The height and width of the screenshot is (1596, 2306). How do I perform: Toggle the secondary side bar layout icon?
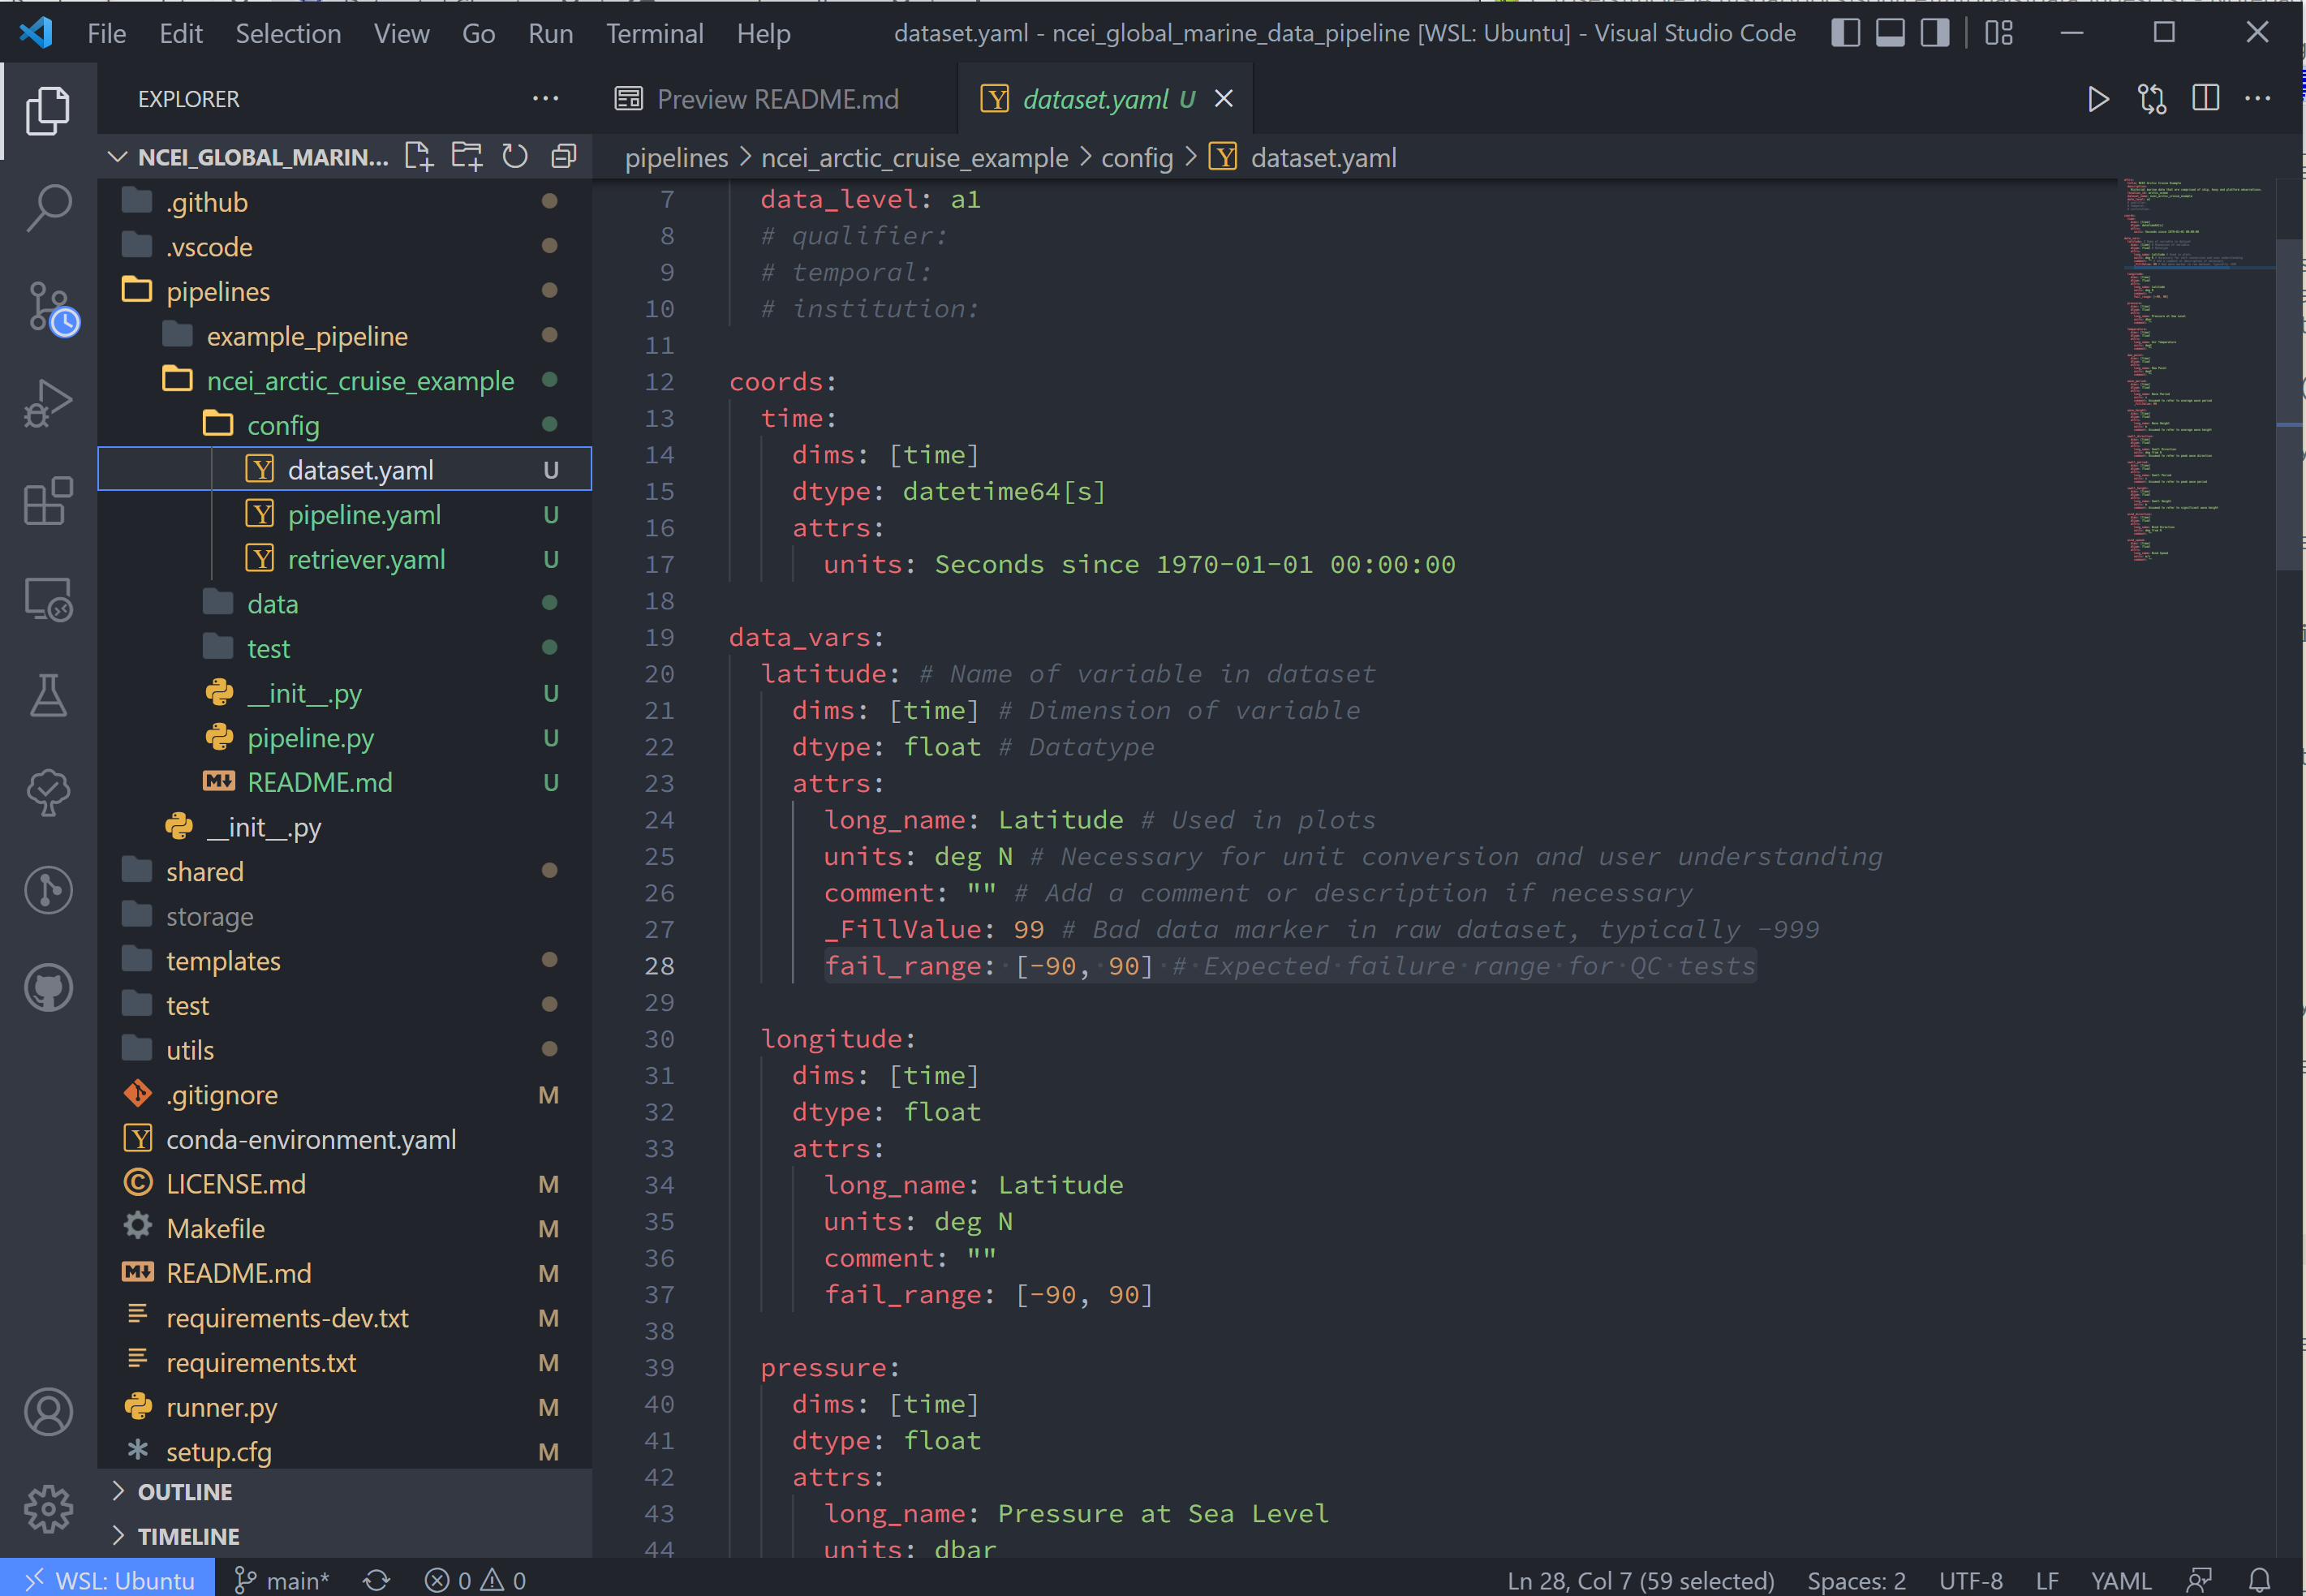[1935, 33]
